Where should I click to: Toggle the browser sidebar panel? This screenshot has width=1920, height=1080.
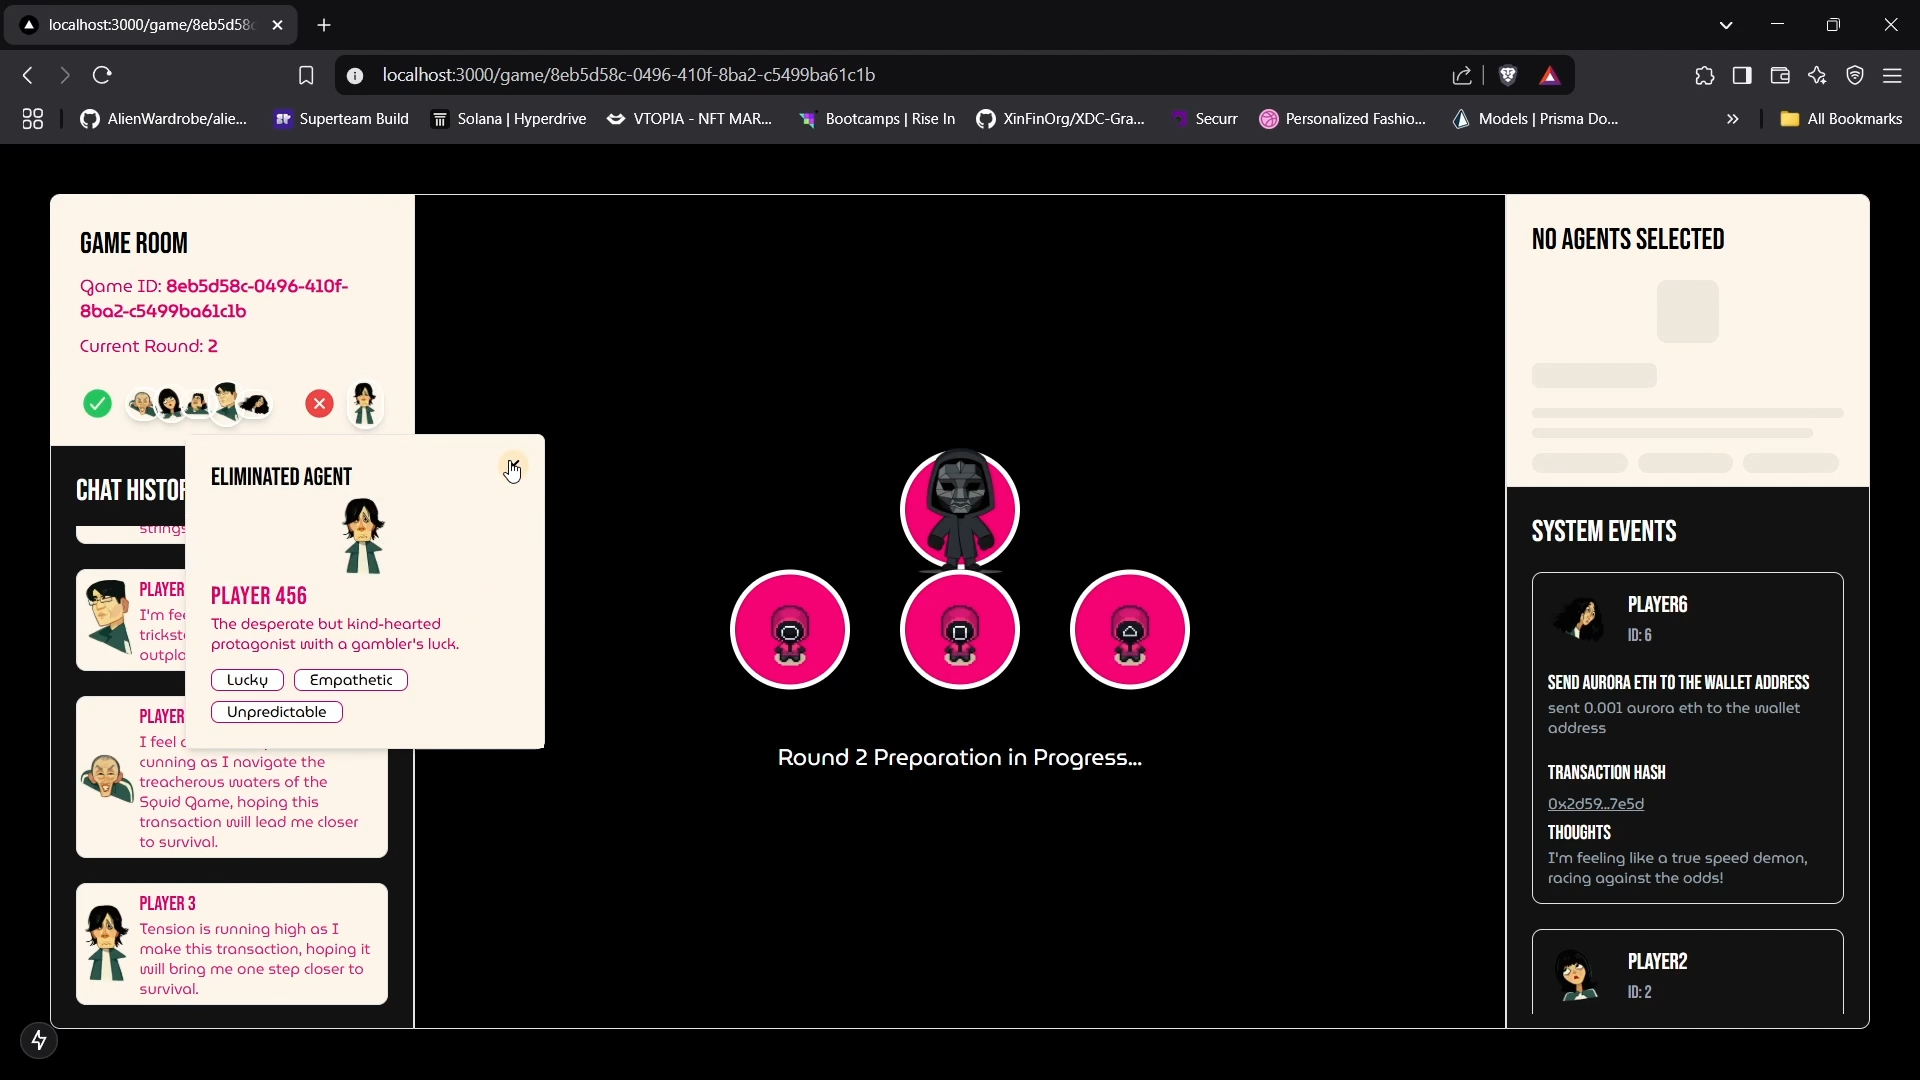pyautogui.click(x=1742, y=75)
